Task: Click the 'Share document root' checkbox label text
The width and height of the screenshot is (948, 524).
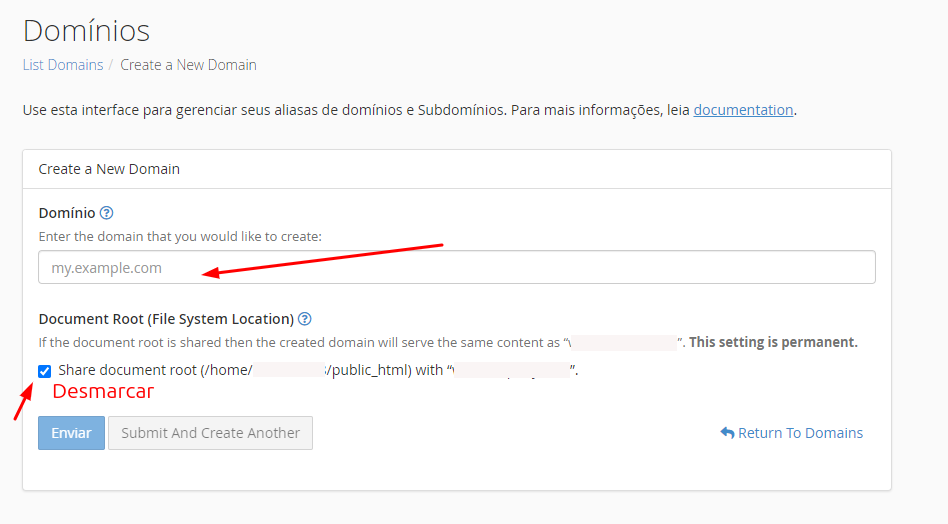Action: [150, 370]
